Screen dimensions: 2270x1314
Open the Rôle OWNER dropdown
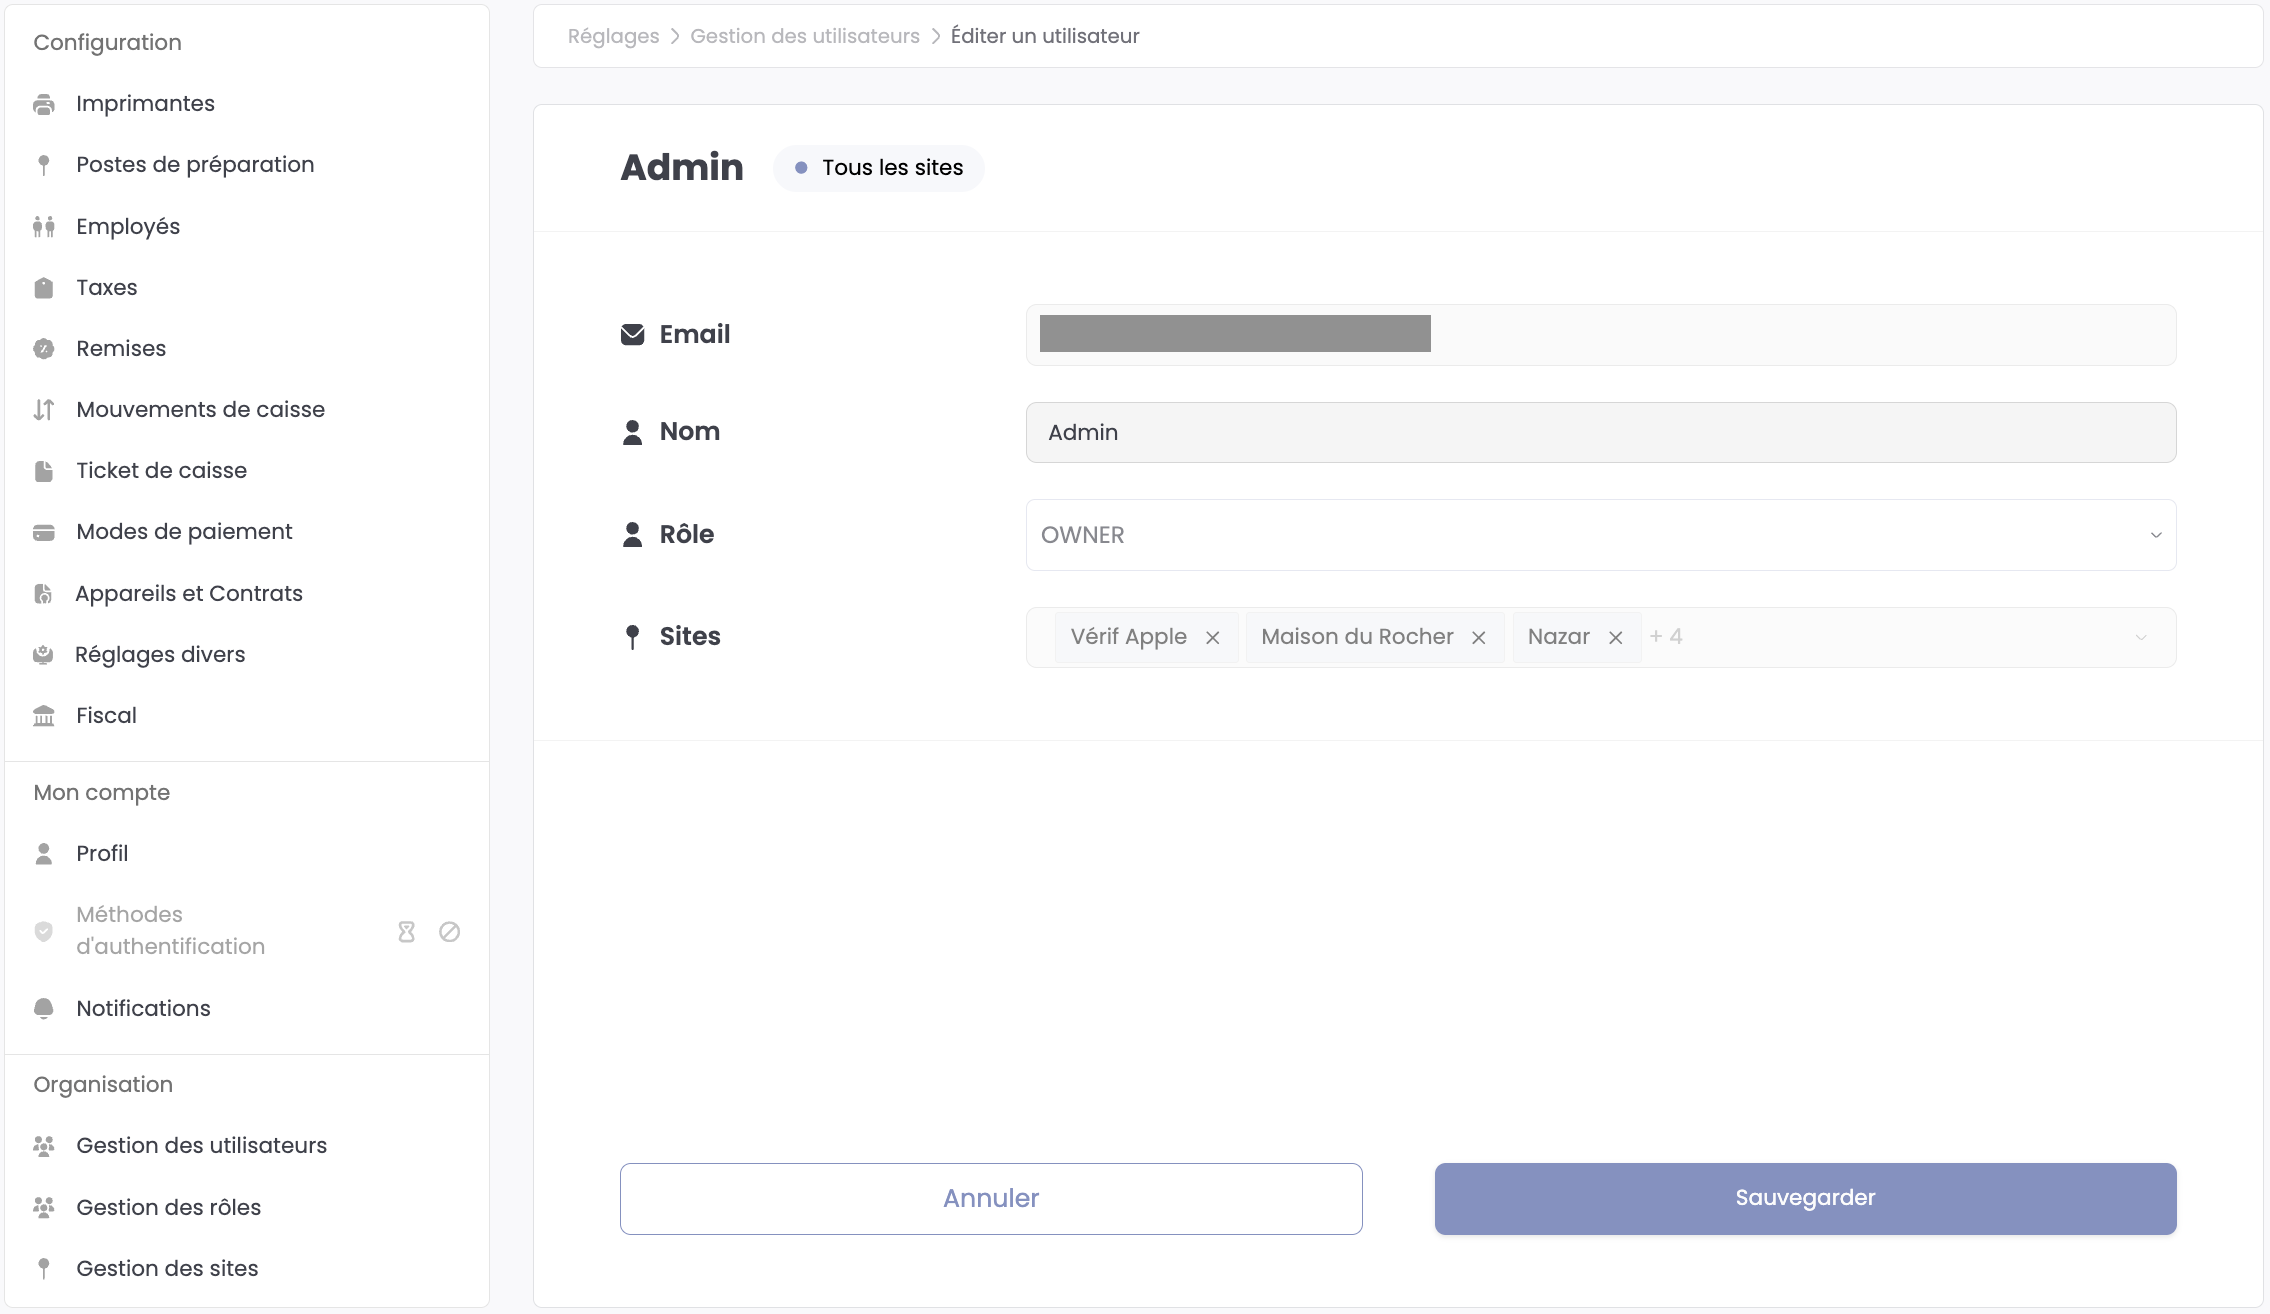coord(1600,535)
